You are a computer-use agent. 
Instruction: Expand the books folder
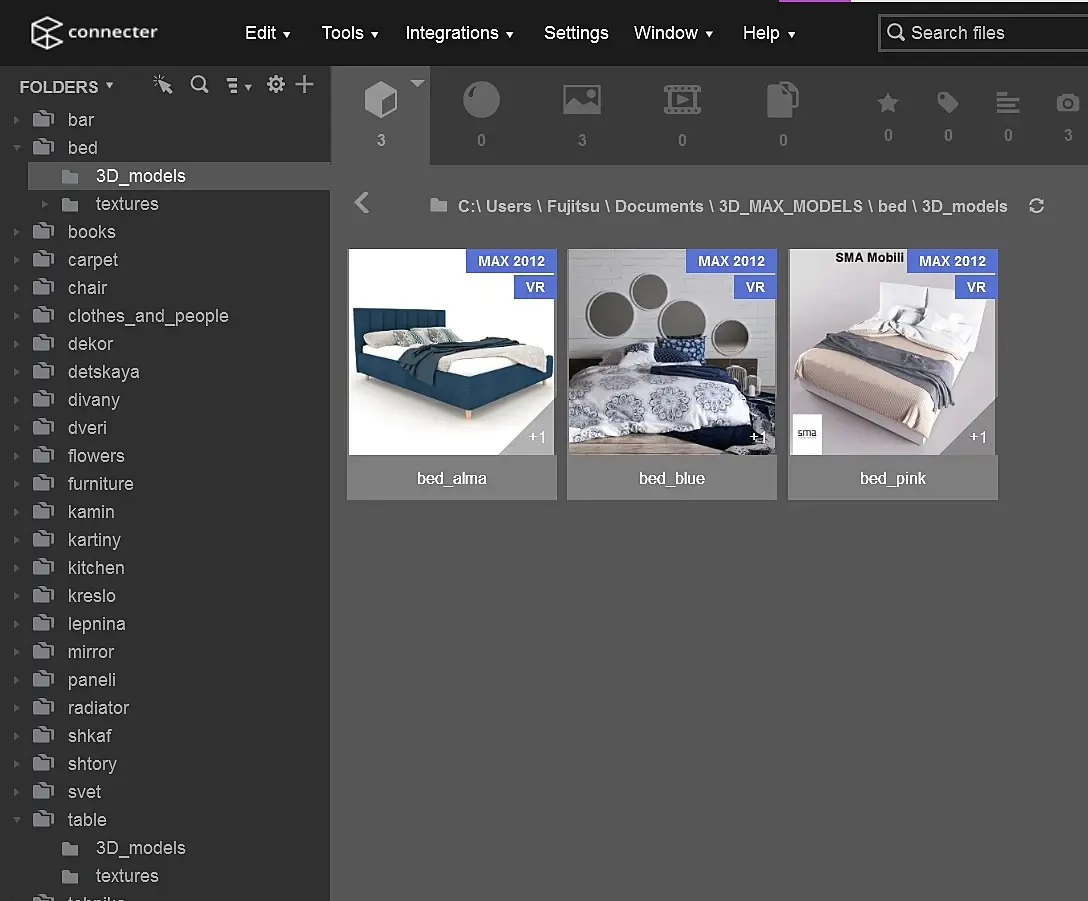click(x=17, y=232)
